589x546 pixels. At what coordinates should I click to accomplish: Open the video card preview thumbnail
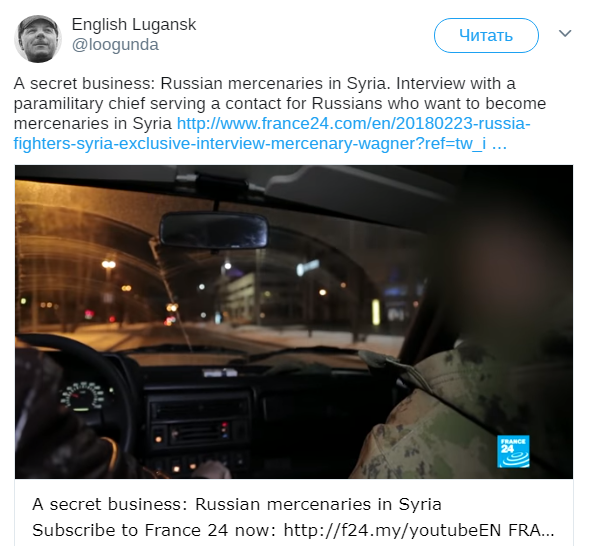(x=294, y=322)
